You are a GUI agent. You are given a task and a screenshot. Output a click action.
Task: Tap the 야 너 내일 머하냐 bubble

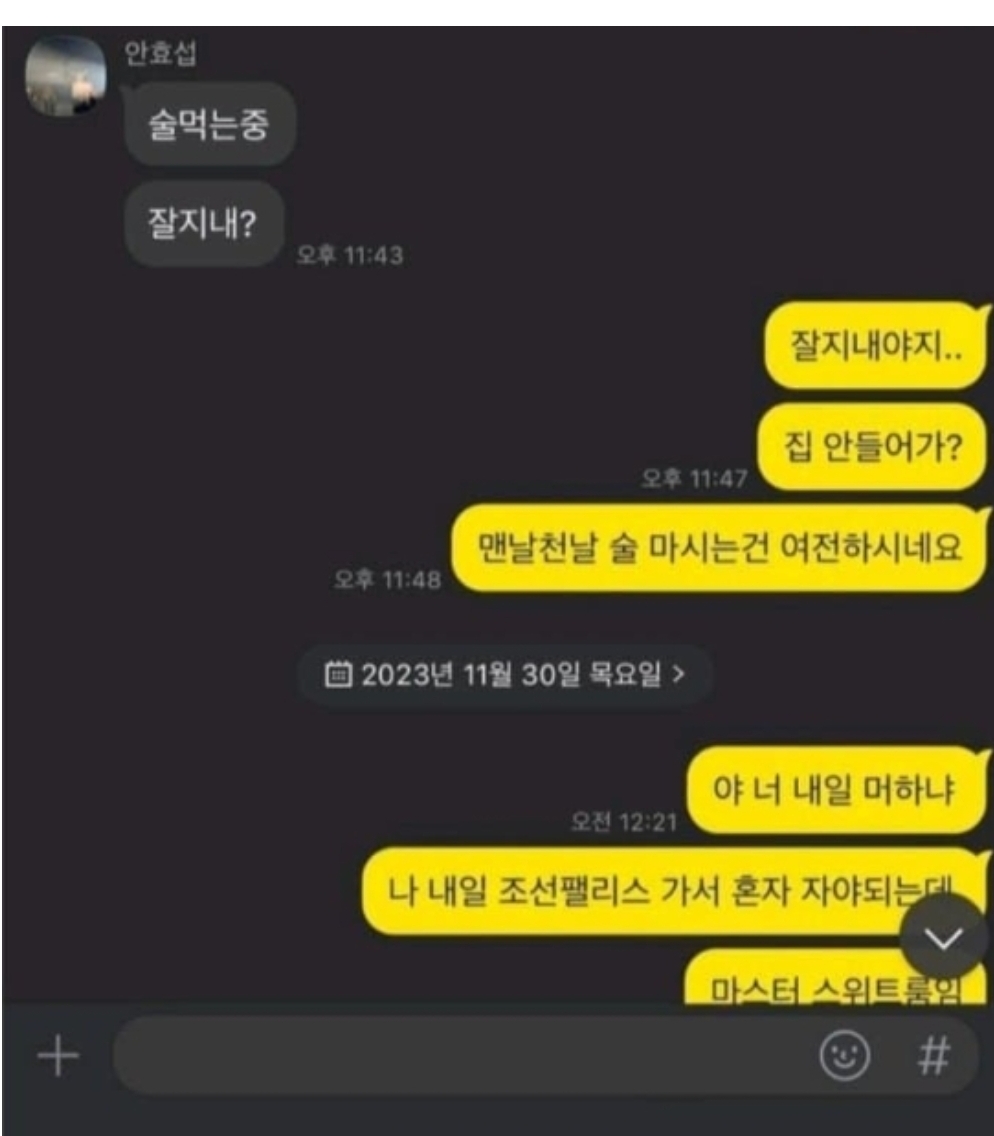837,789
